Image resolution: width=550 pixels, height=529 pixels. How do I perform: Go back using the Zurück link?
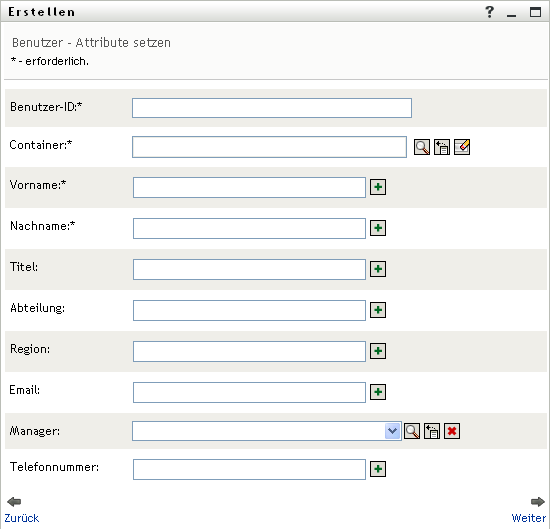click(21, 518)
